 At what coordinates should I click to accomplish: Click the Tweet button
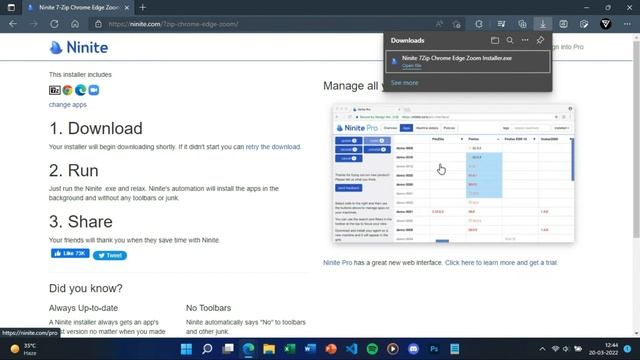110,256
